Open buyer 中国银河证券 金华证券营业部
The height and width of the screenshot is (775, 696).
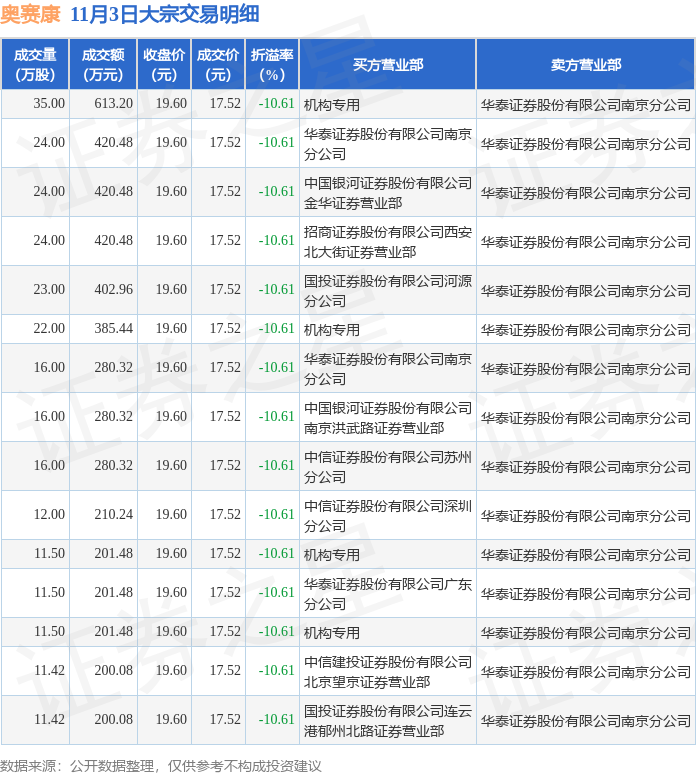pos(387,192)
